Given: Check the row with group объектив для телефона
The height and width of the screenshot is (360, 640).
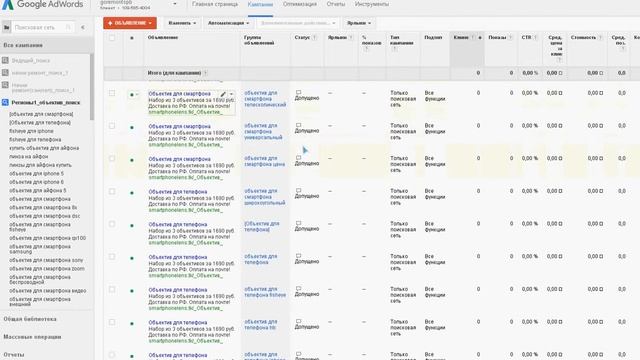Looking at the screenshot, I should [x=112, y=257].
